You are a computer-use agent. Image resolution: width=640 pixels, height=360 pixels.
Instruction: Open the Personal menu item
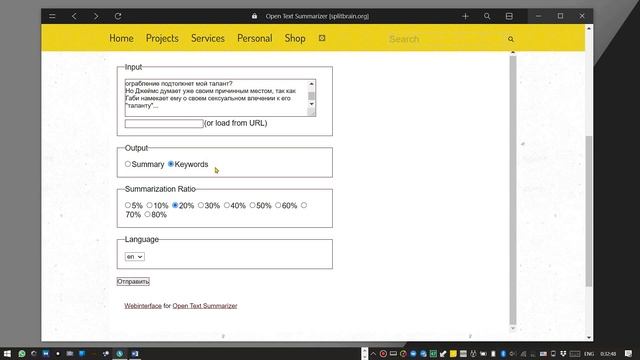(x=255, y=38)
